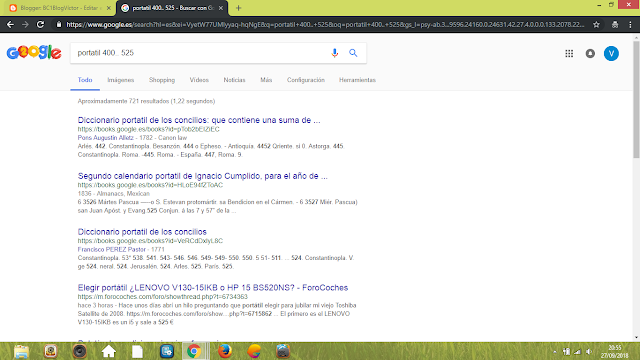
Task: Open Configuración search settings menu
Action: tap(306, 80)
